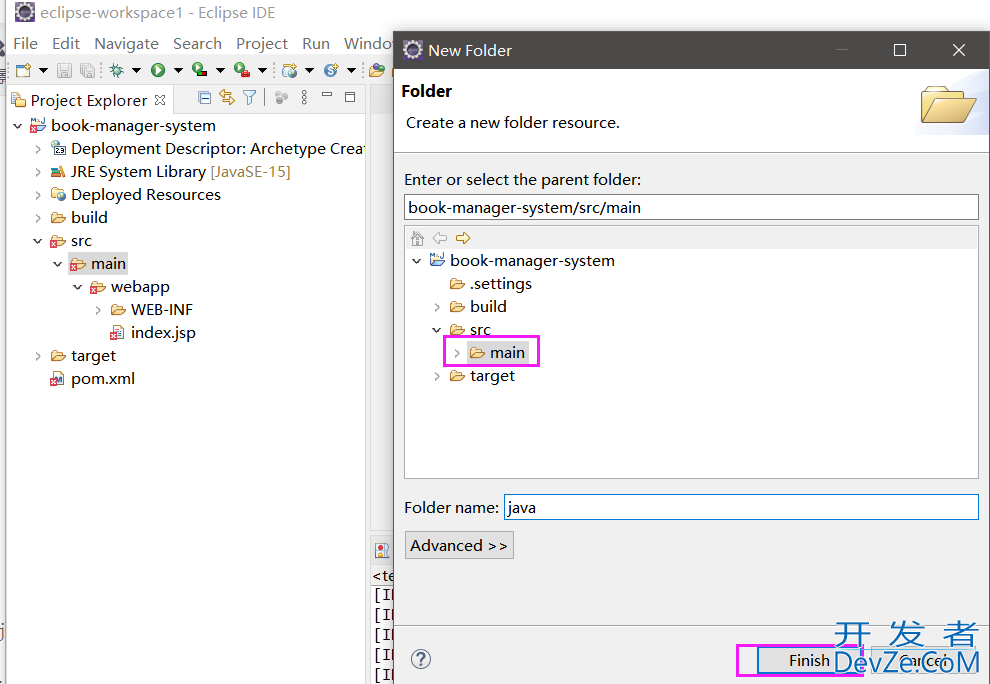This screenshot has width=990, height=684.
Task: Open the Project Explorer filter funnel icon
Action: tap(250, 97)
